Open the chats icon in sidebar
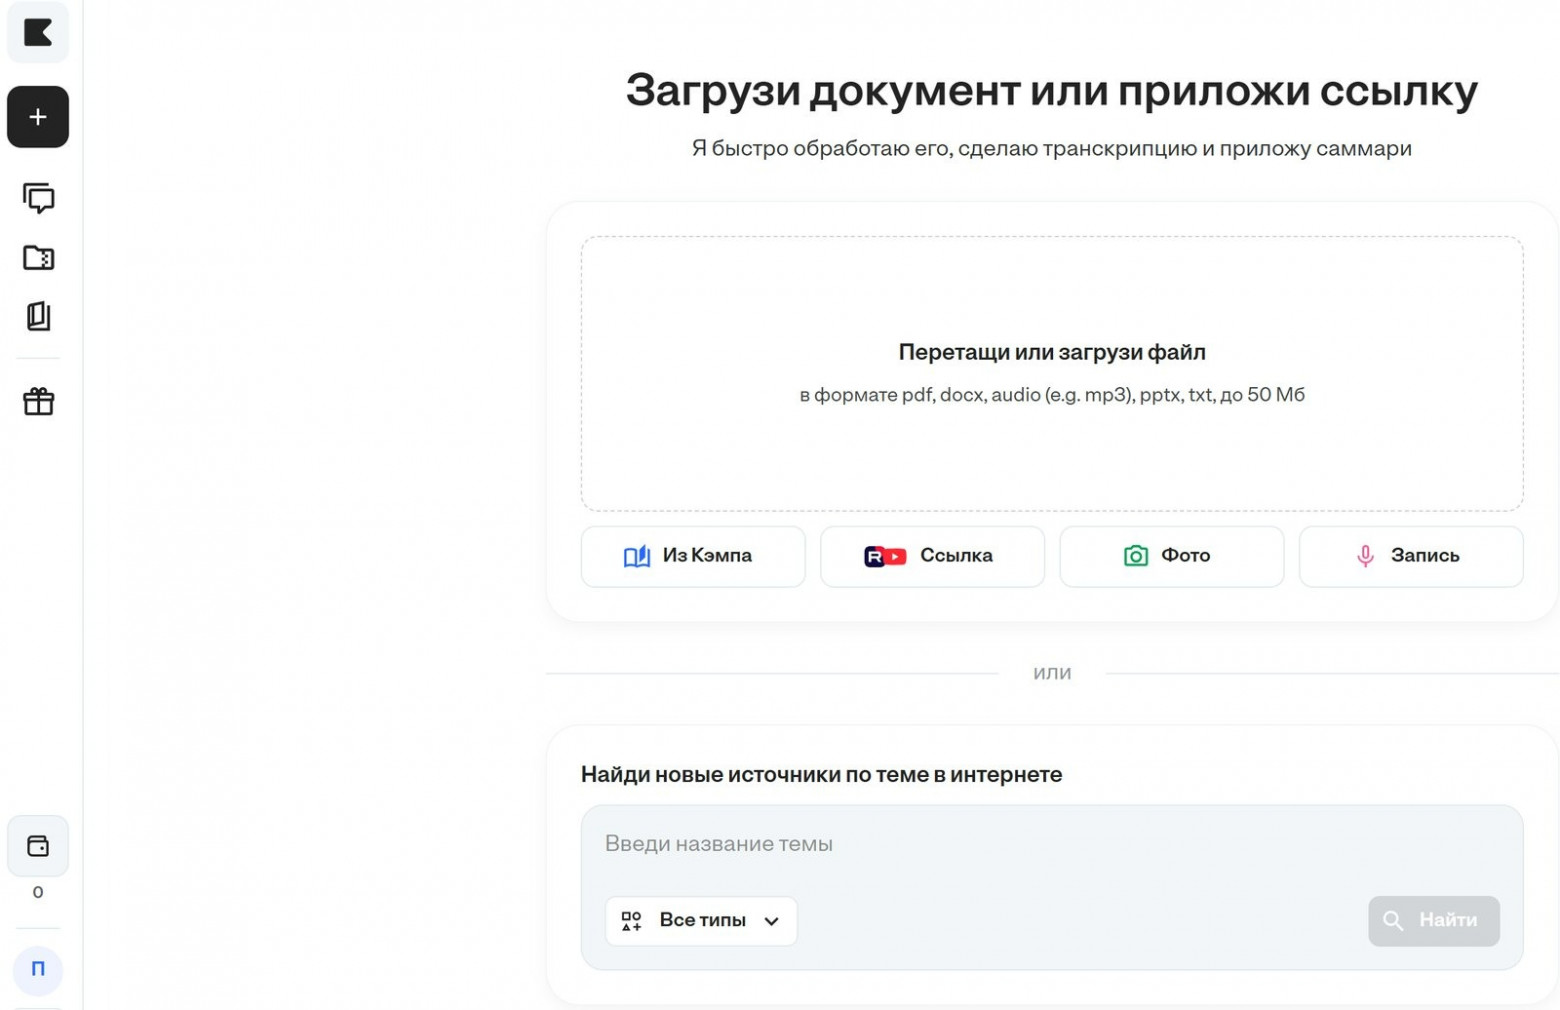This screenshot has height=1010, width=1560. pyautogui.click(x=38, y=198)
